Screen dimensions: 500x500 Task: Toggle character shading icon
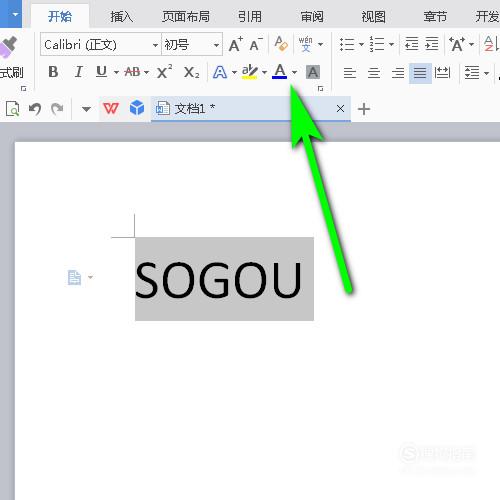coord(313,72)
